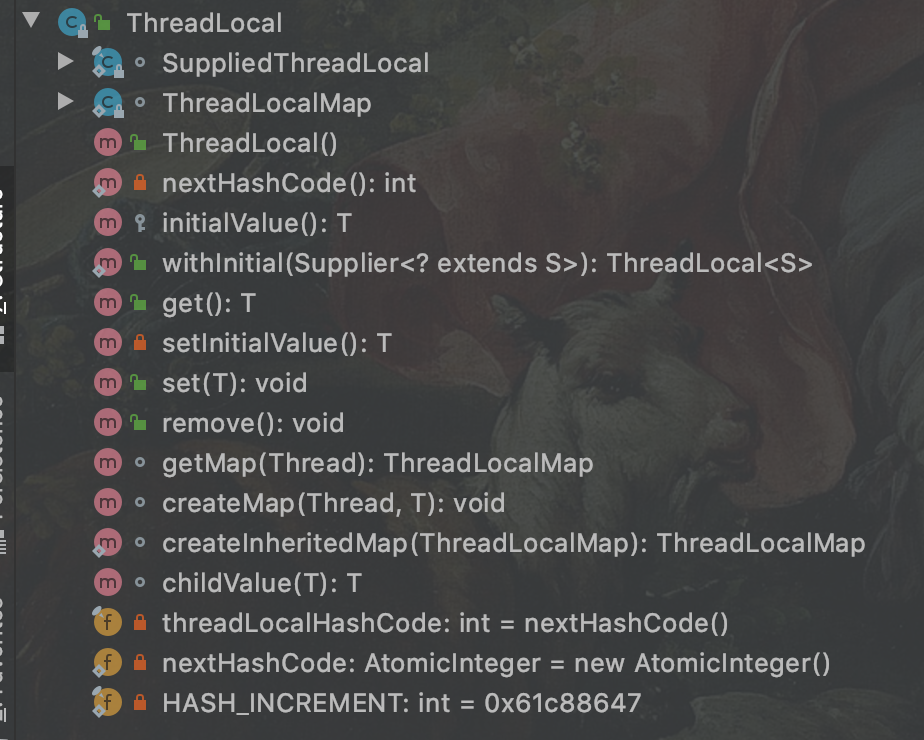Click the ThreadLocal class icon
This screenshot has height=740, width=924.
coord(72,23)
